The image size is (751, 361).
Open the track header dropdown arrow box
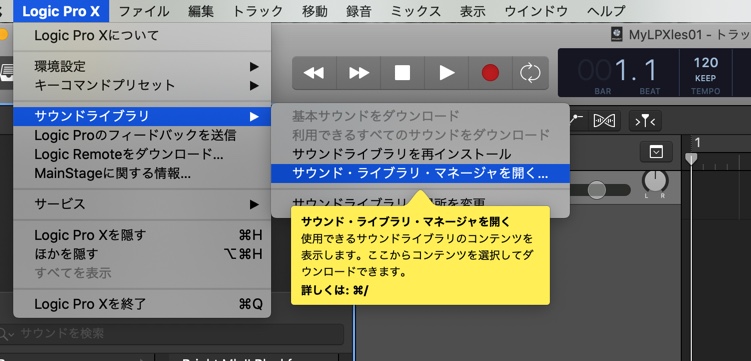[656, 152]
